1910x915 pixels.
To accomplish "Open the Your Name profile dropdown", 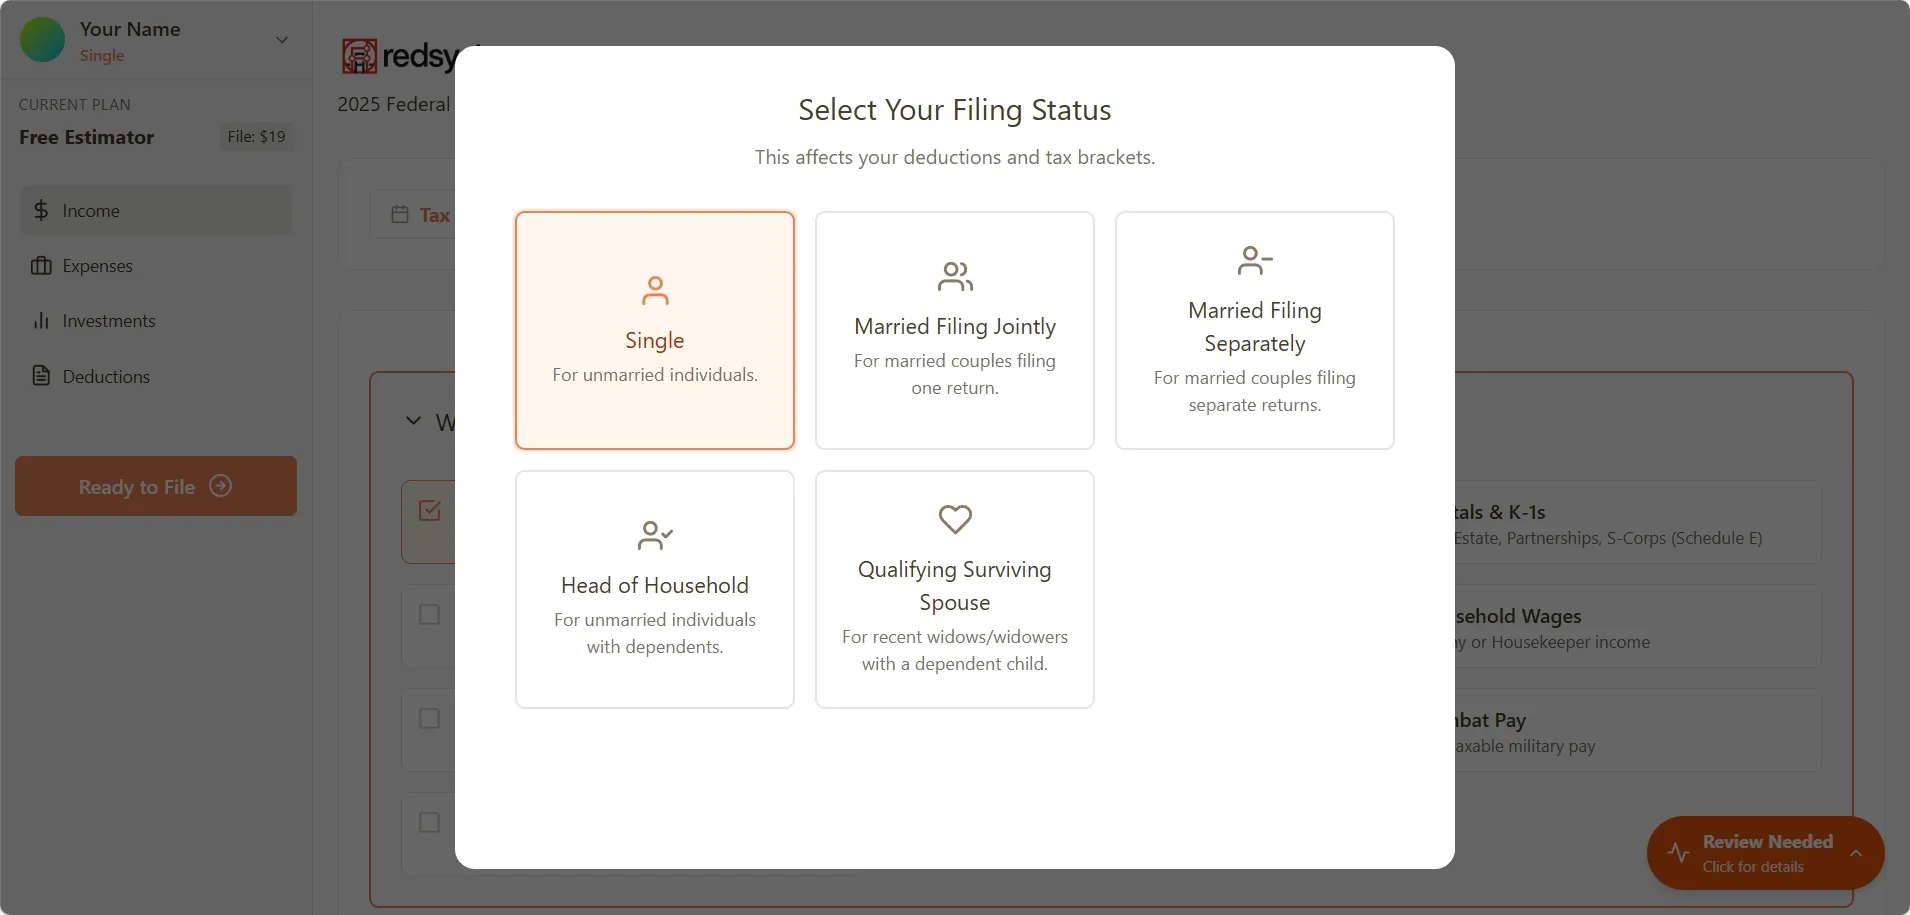I will coord(281,40).
